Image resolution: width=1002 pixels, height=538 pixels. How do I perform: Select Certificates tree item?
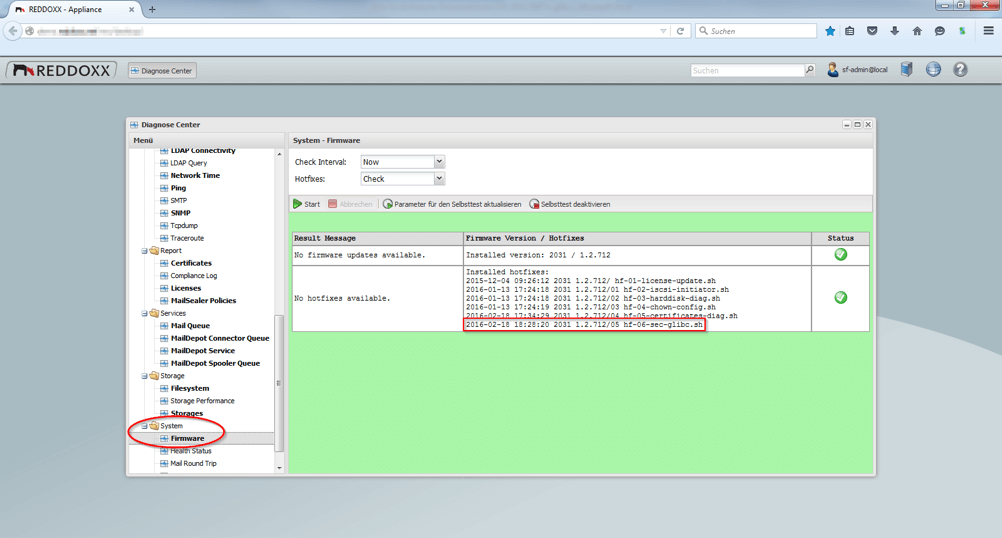[191, 263]
